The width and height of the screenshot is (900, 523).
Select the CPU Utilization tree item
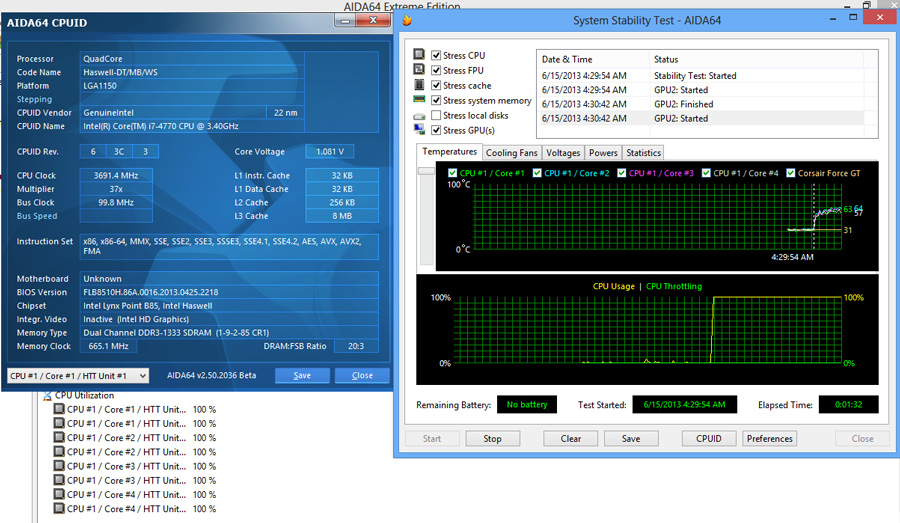coord(84,396)
